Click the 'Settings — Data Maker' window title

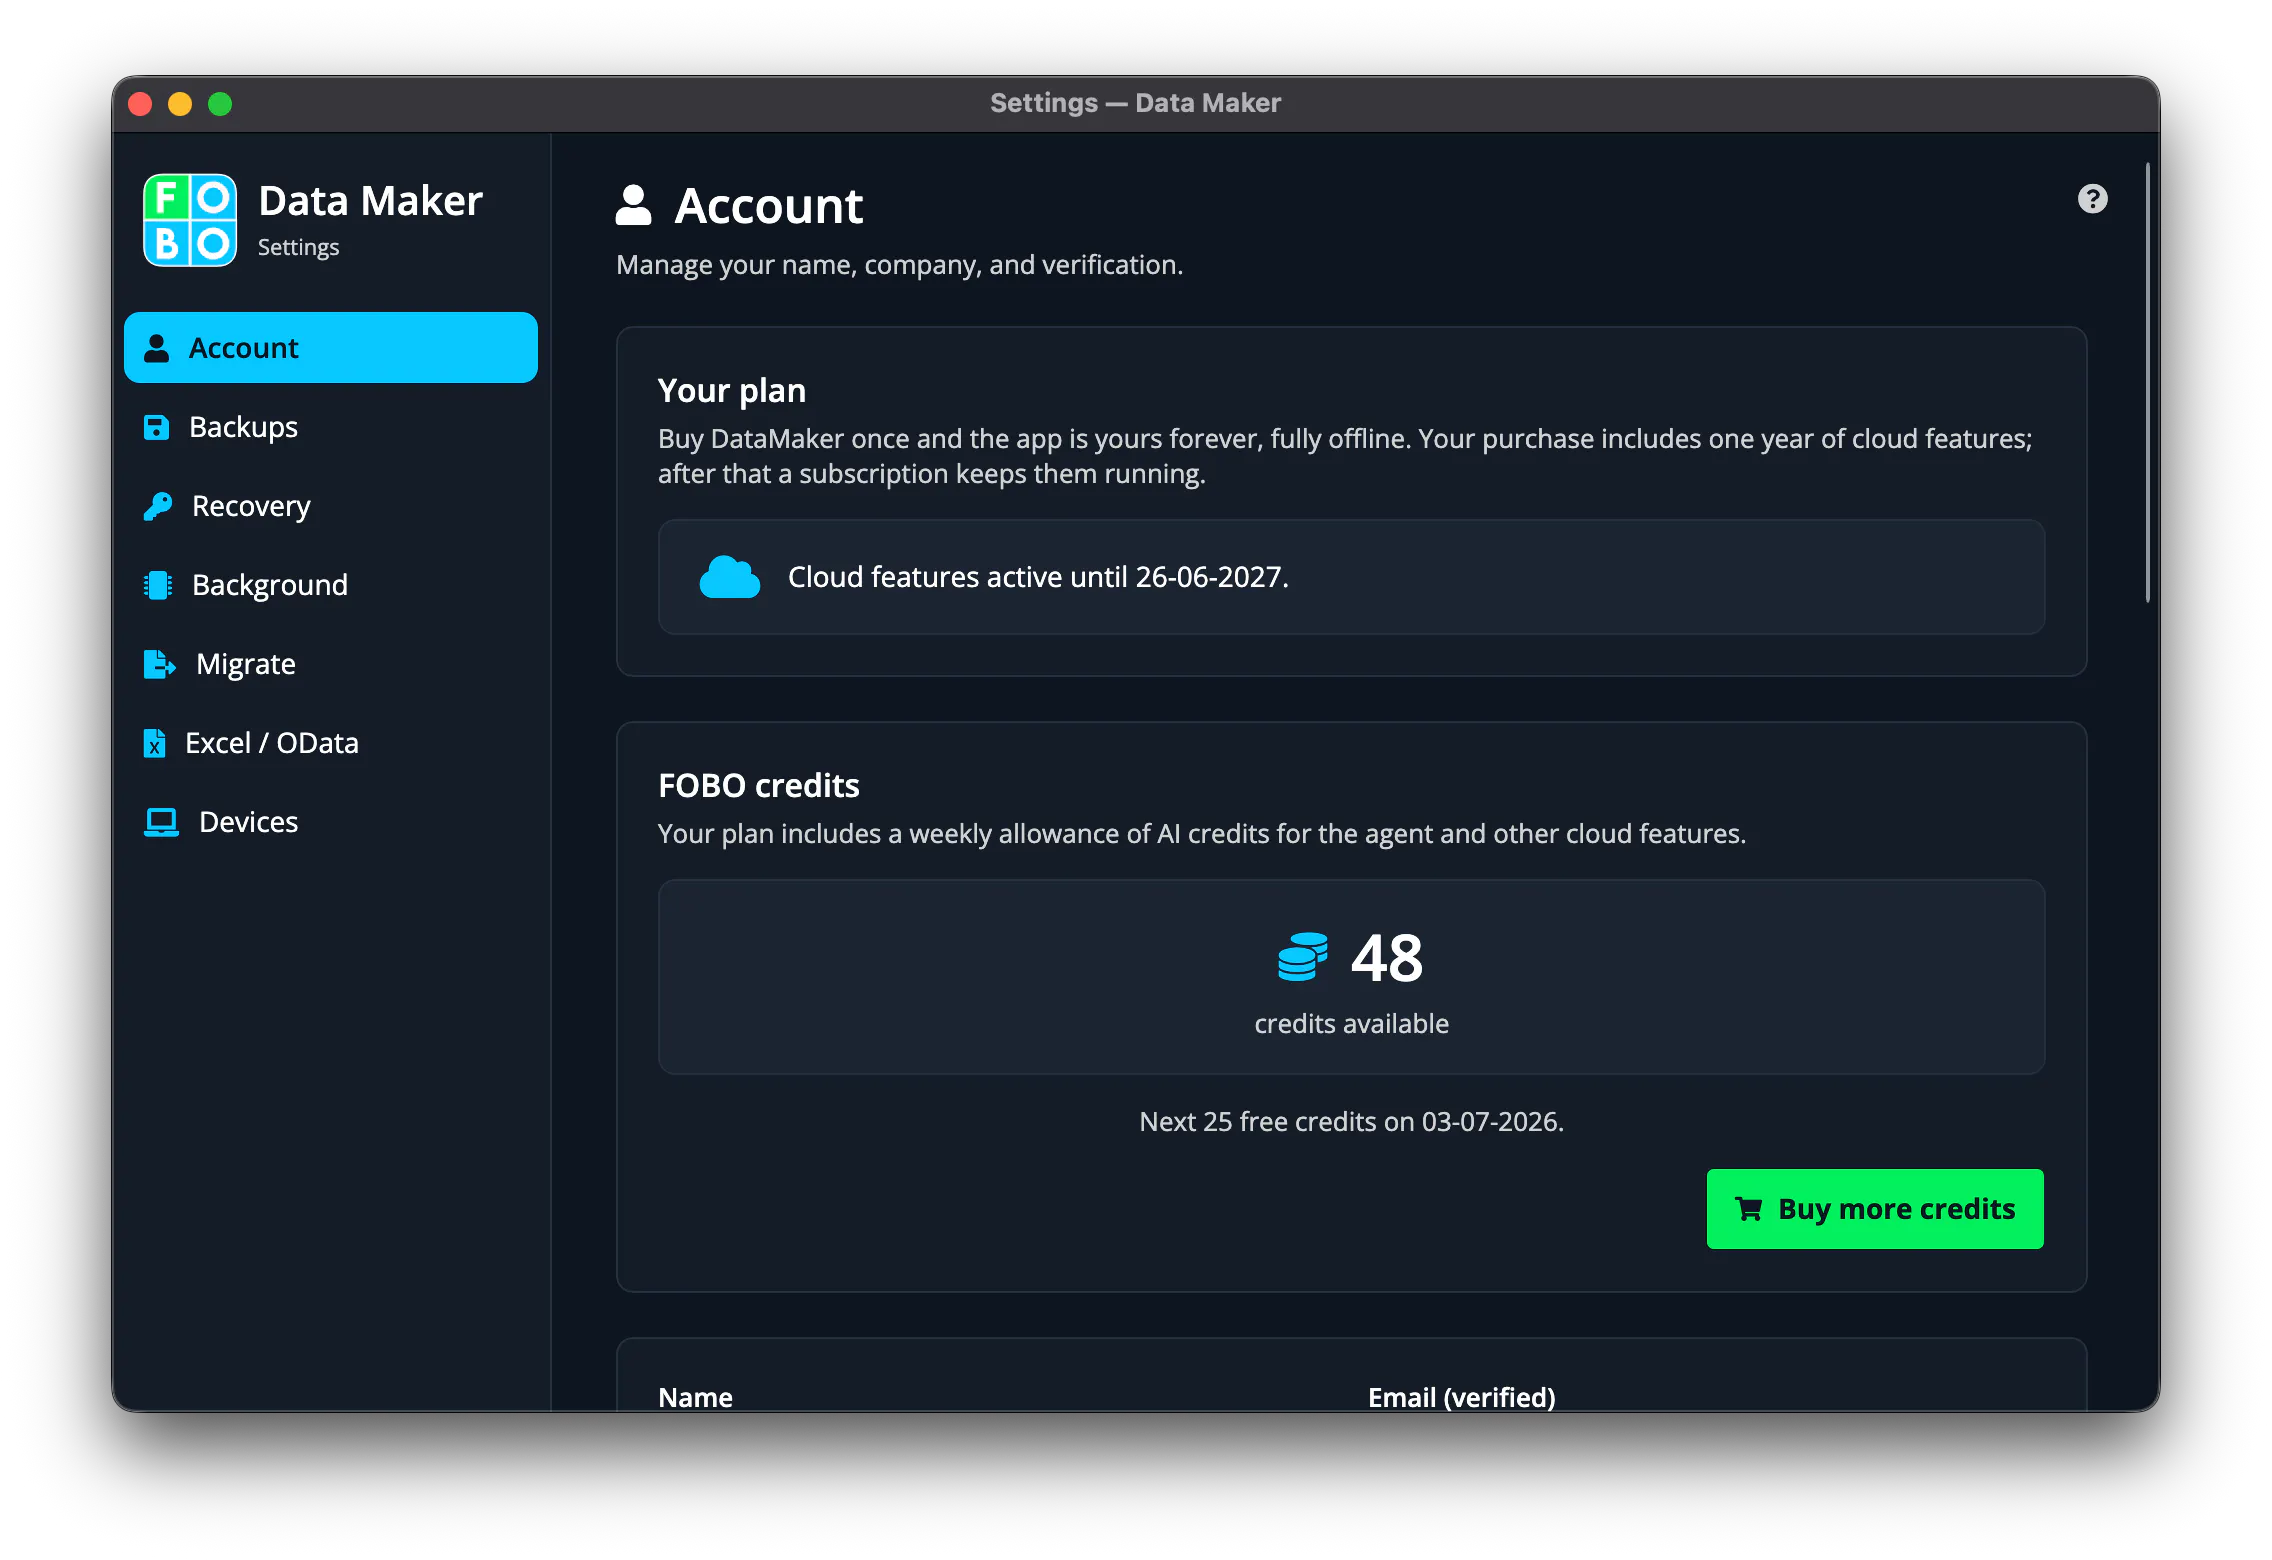(x=1136, y=103)
